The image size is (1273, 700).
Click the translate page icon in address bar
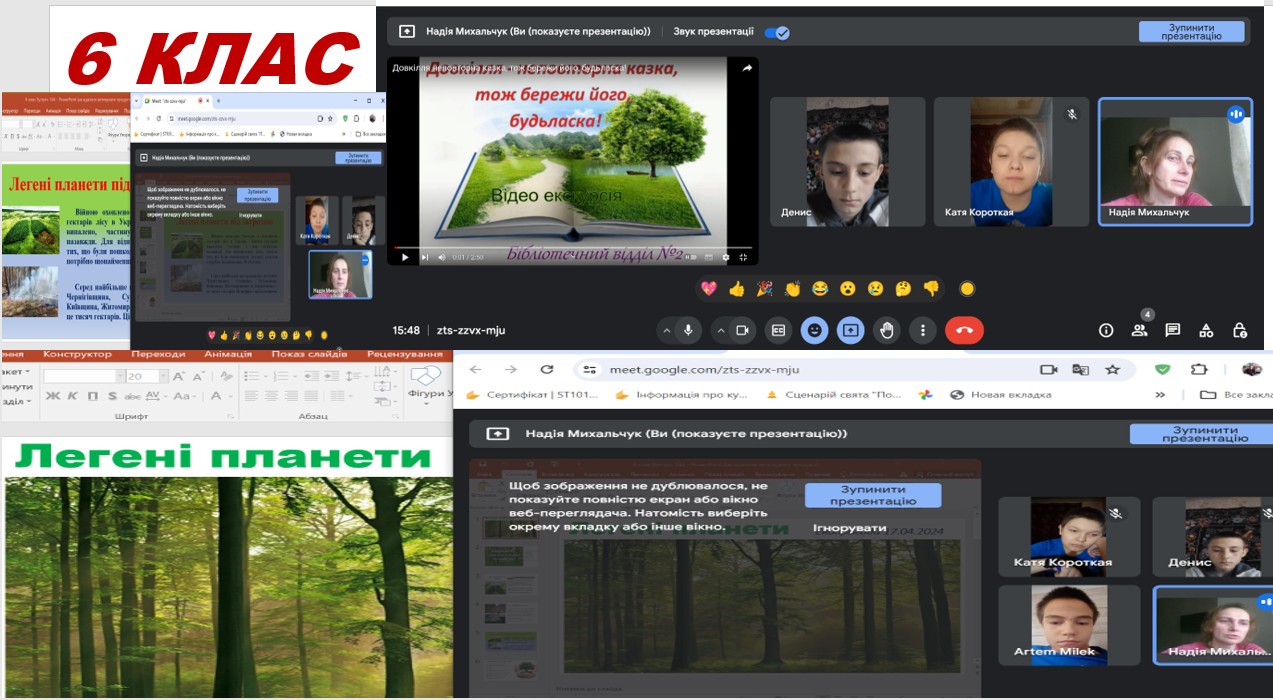(1080, 369)
